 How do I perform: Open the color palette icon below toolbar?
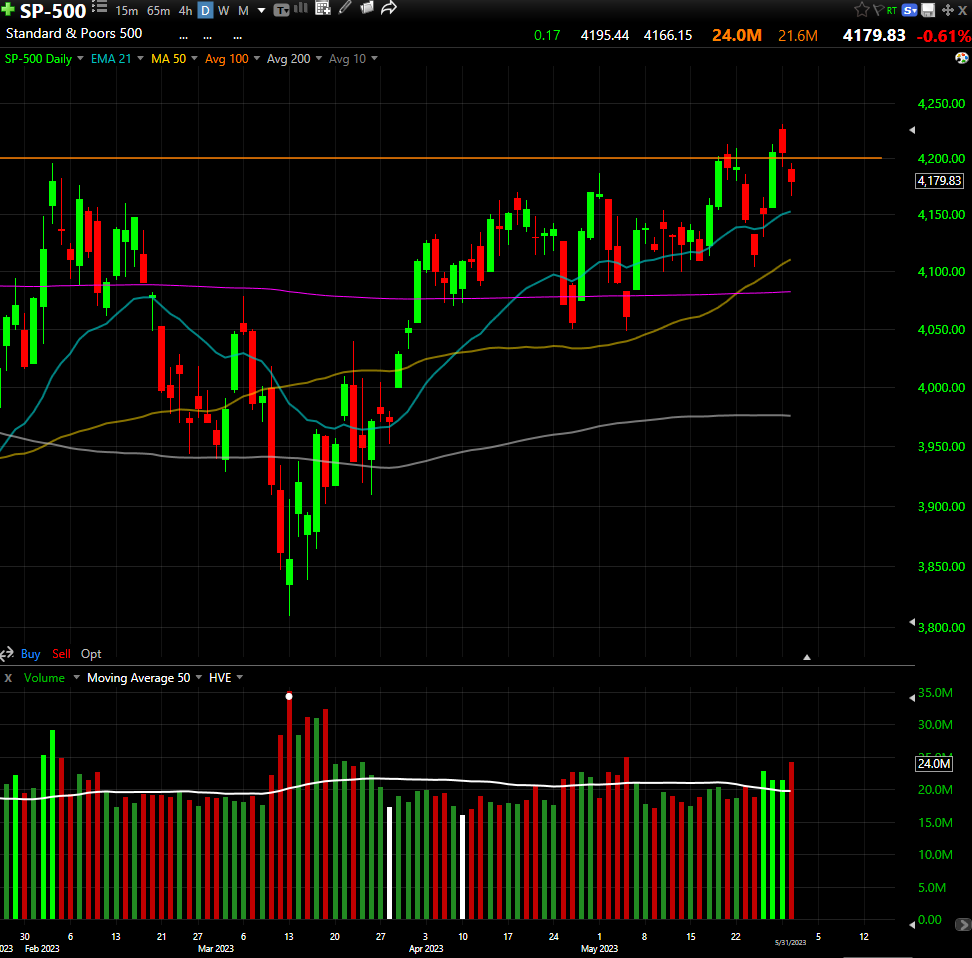[961, 58]
